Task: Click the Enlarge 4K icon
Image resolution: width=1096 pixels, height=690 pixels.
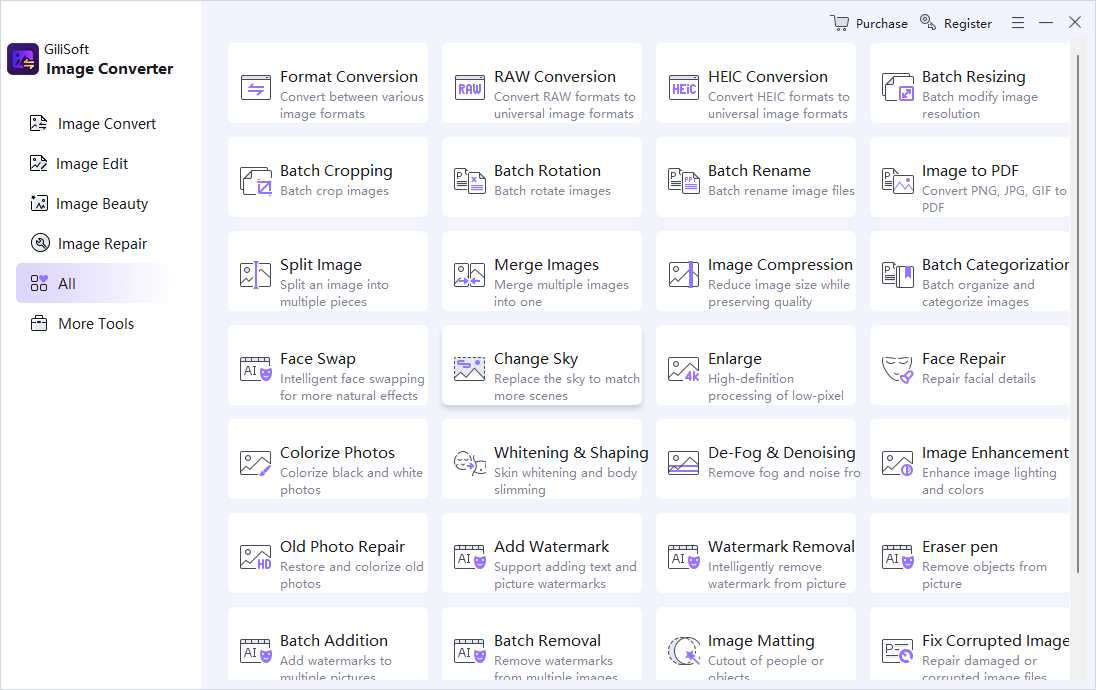Action: pos(684,369)
